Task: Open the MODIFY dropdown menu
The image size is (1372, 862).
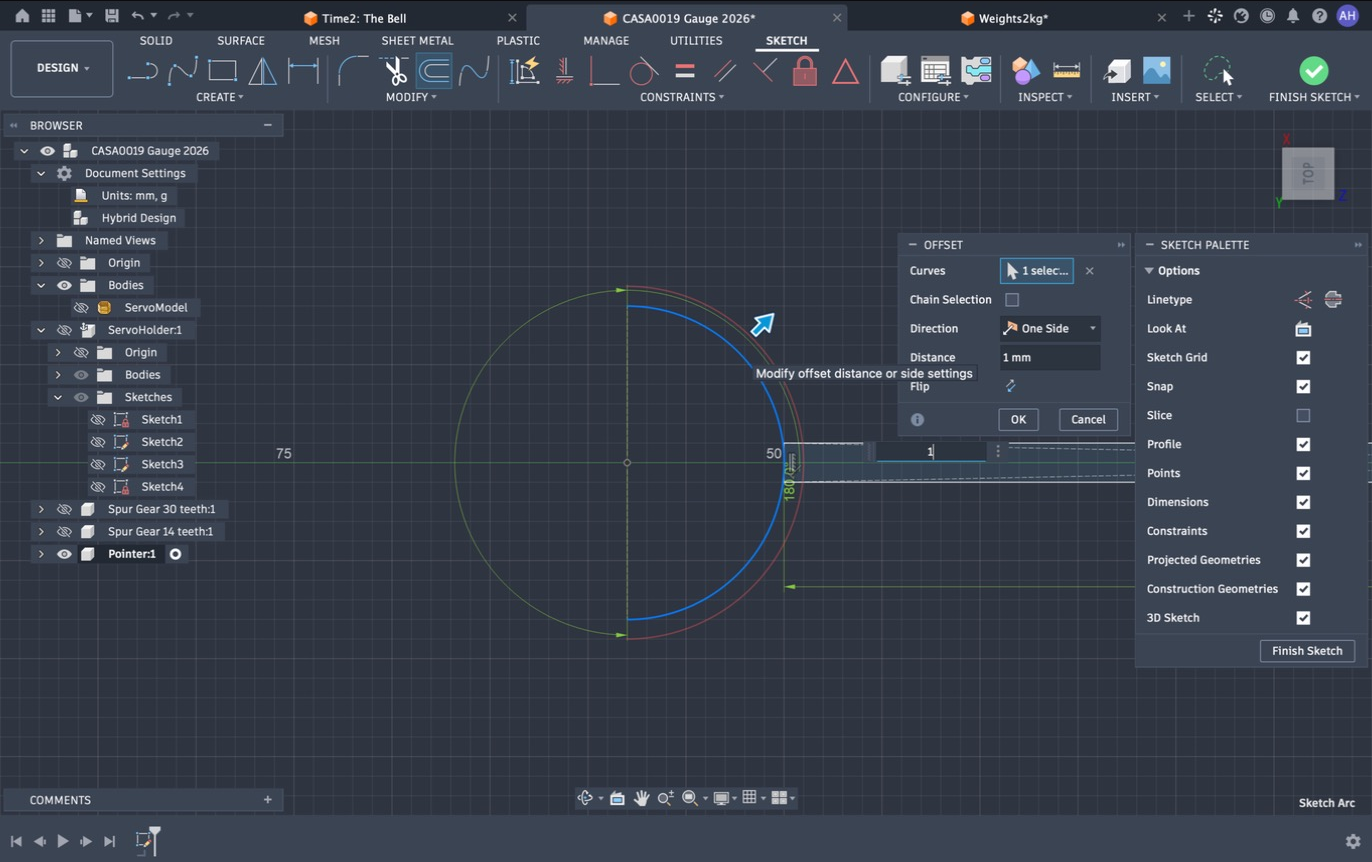Action: point(412,97)
